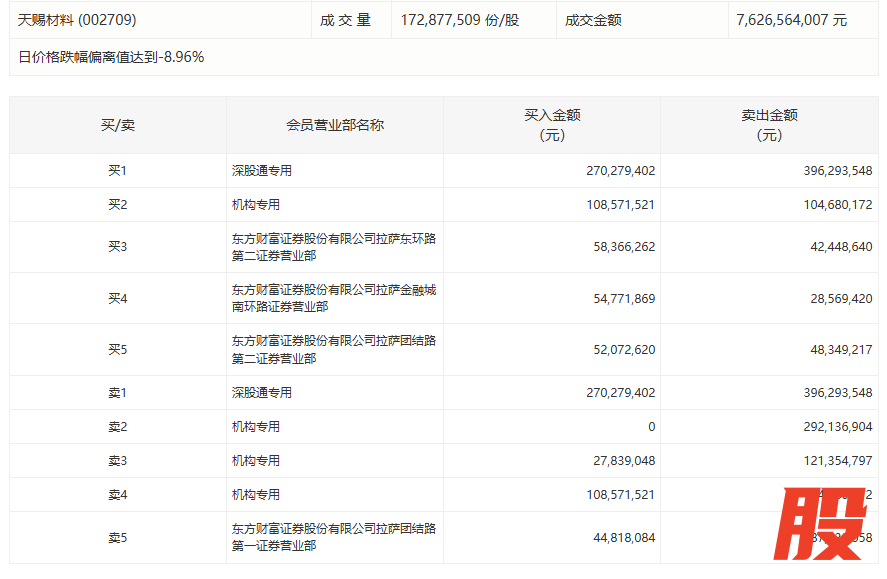Click the 0 buy amount in row 卖2
Viewport: 887px width, 579px height.
[651, 427]
